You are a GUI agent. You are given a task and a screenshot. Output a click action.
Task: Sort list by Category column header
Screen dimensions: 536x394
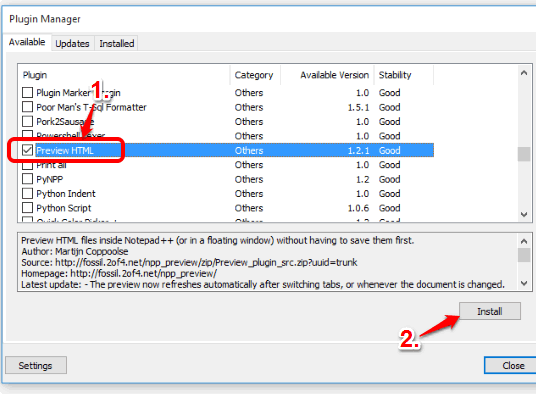(255, 75)
